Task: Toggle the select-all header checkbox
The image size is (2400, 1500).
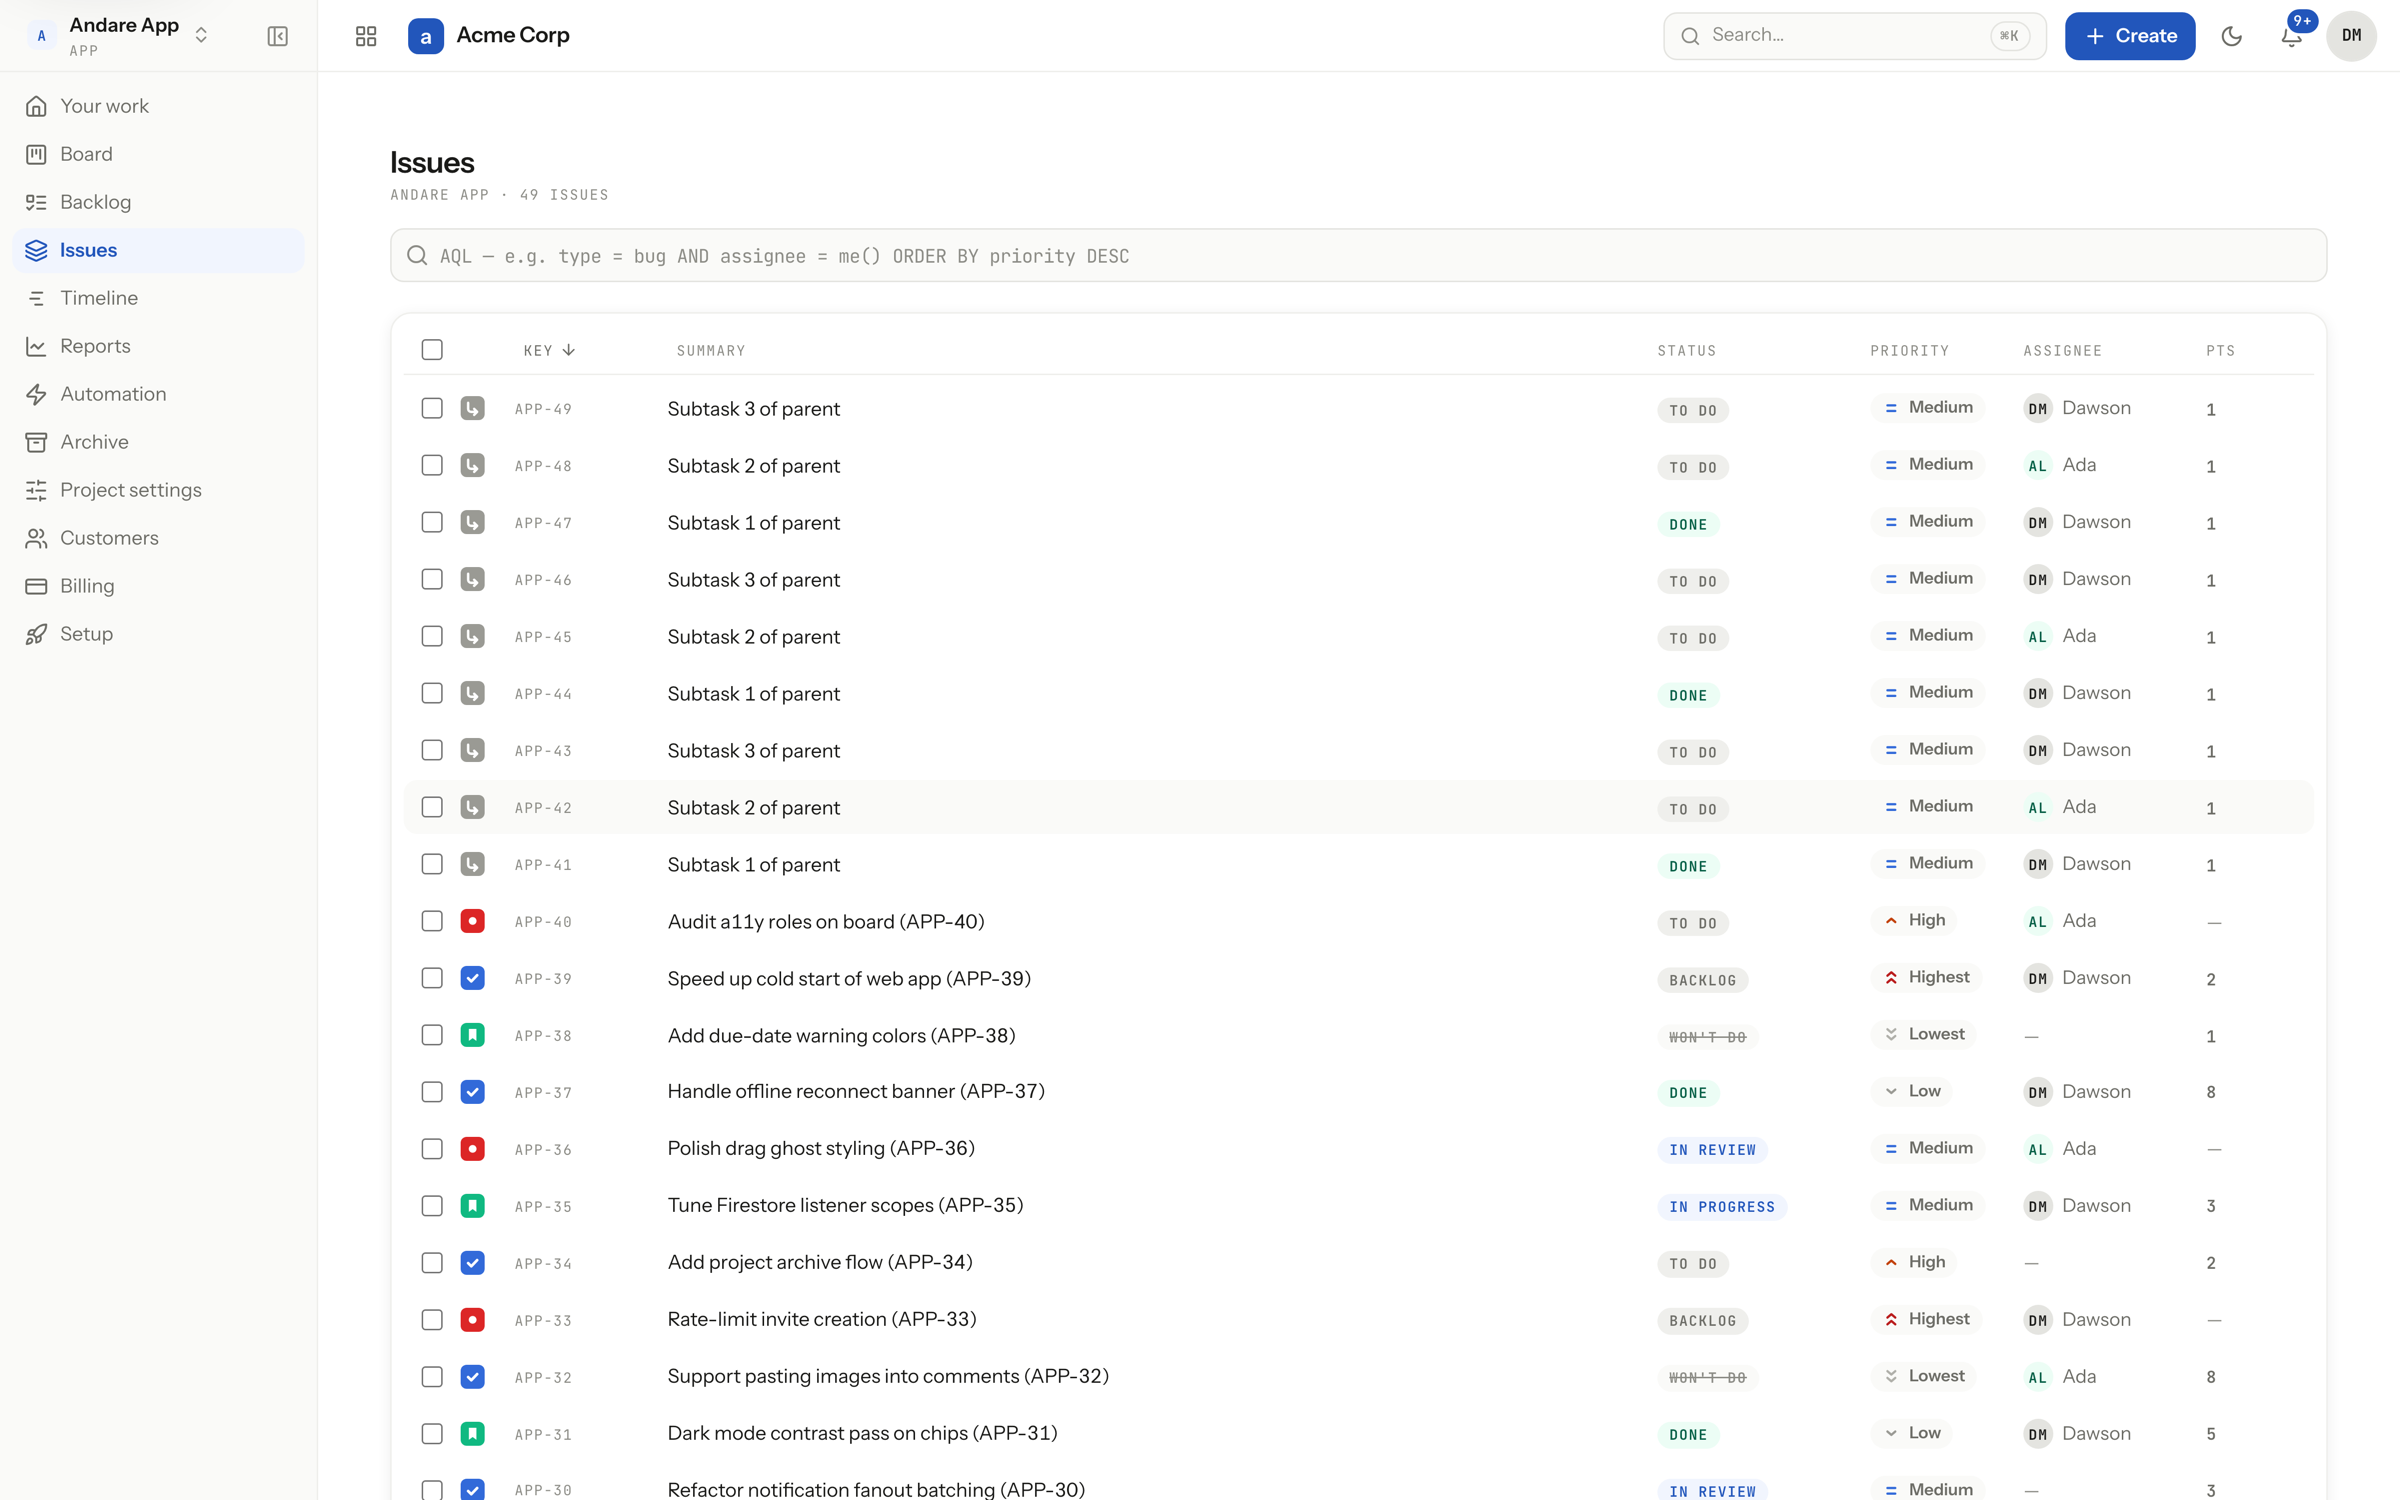Action: tap(432, 350)
